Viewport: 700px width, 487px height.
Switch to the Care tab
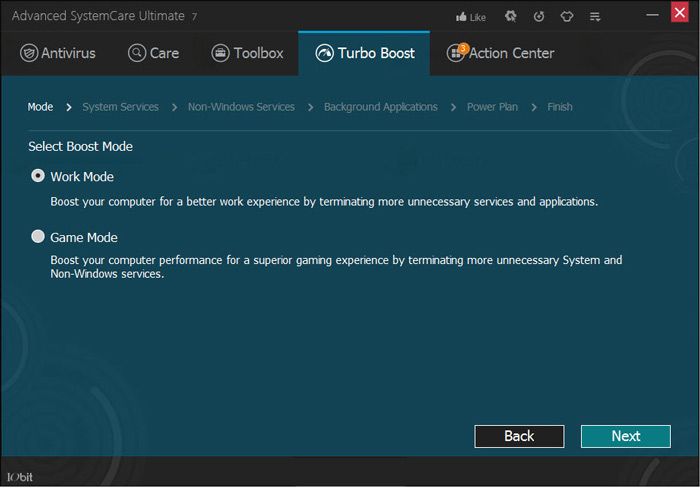tap(154, 53)
